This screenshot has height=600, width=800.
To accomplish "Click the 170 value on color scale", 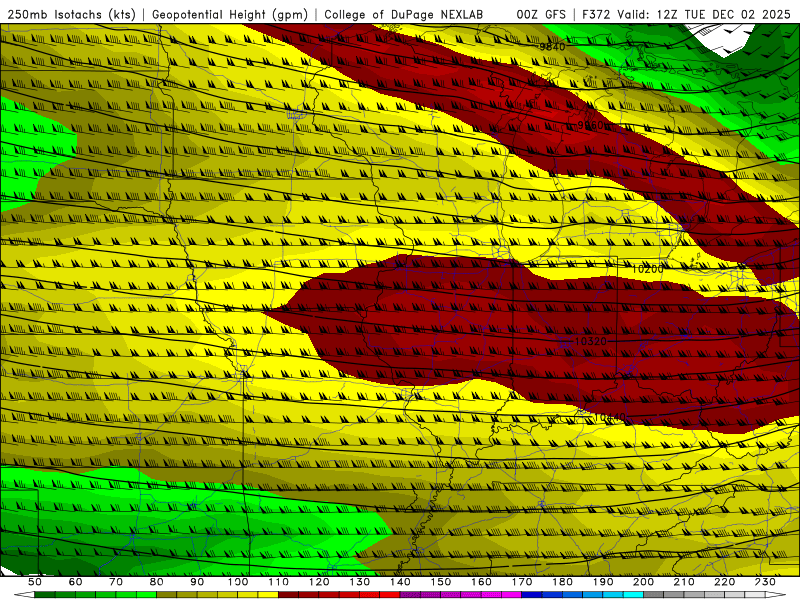I will tap(522, 582).
